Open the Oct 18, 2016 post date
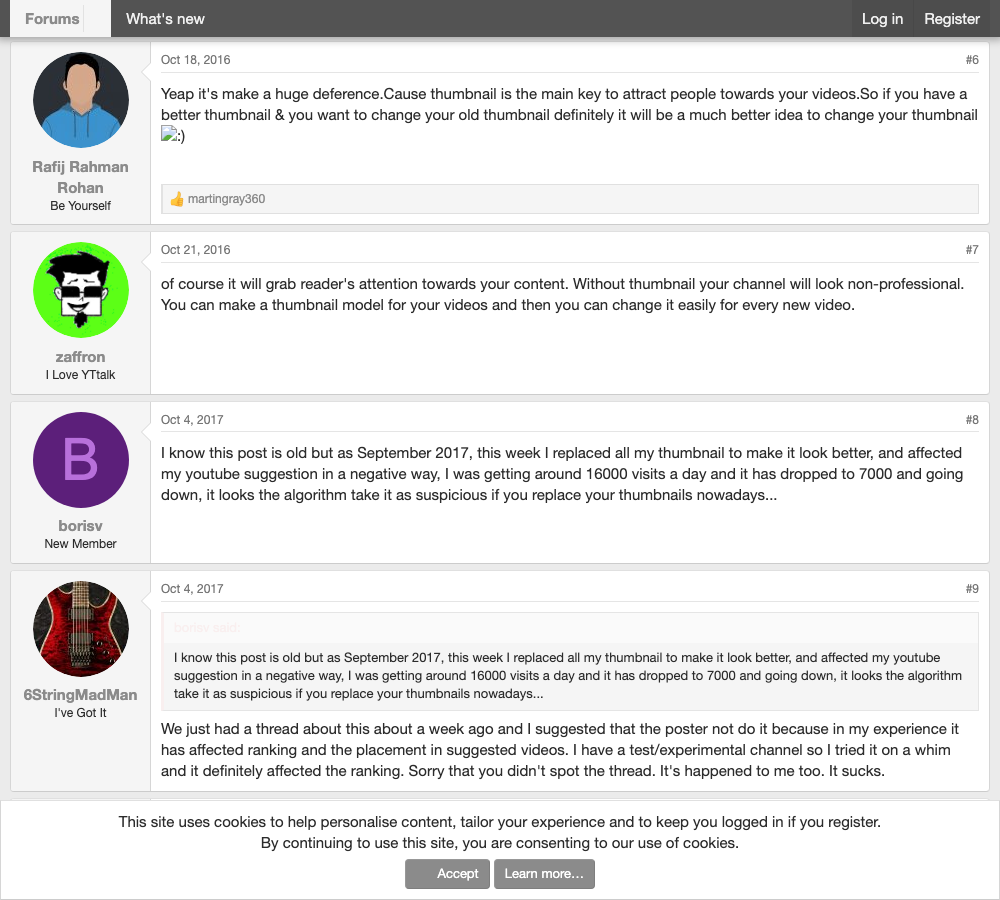Image resolution: width=1000 pixels, height=900 pixels. [x=195, y=60]
